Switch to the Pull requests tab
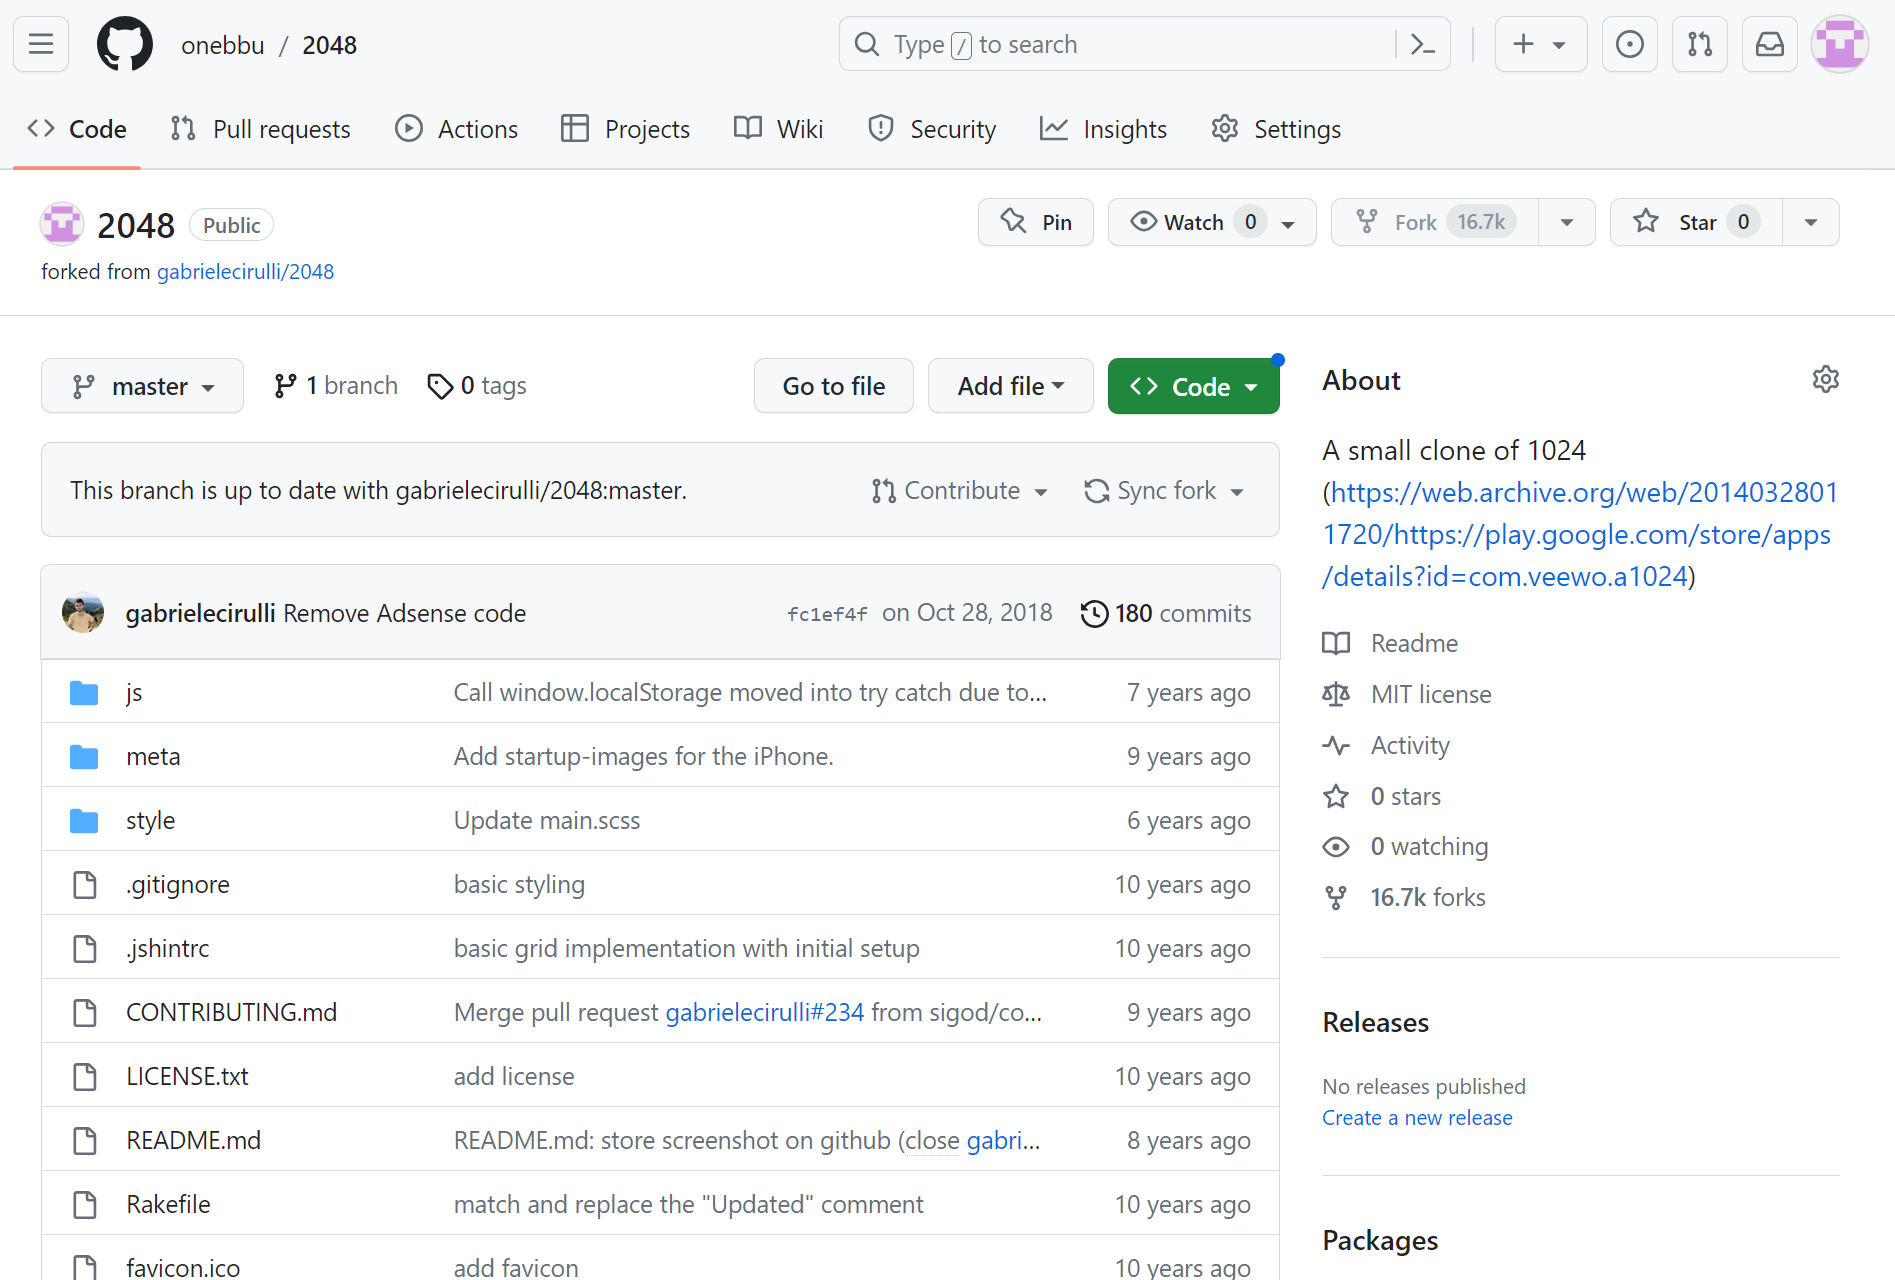1895x1280 pixels. [260, 129]
